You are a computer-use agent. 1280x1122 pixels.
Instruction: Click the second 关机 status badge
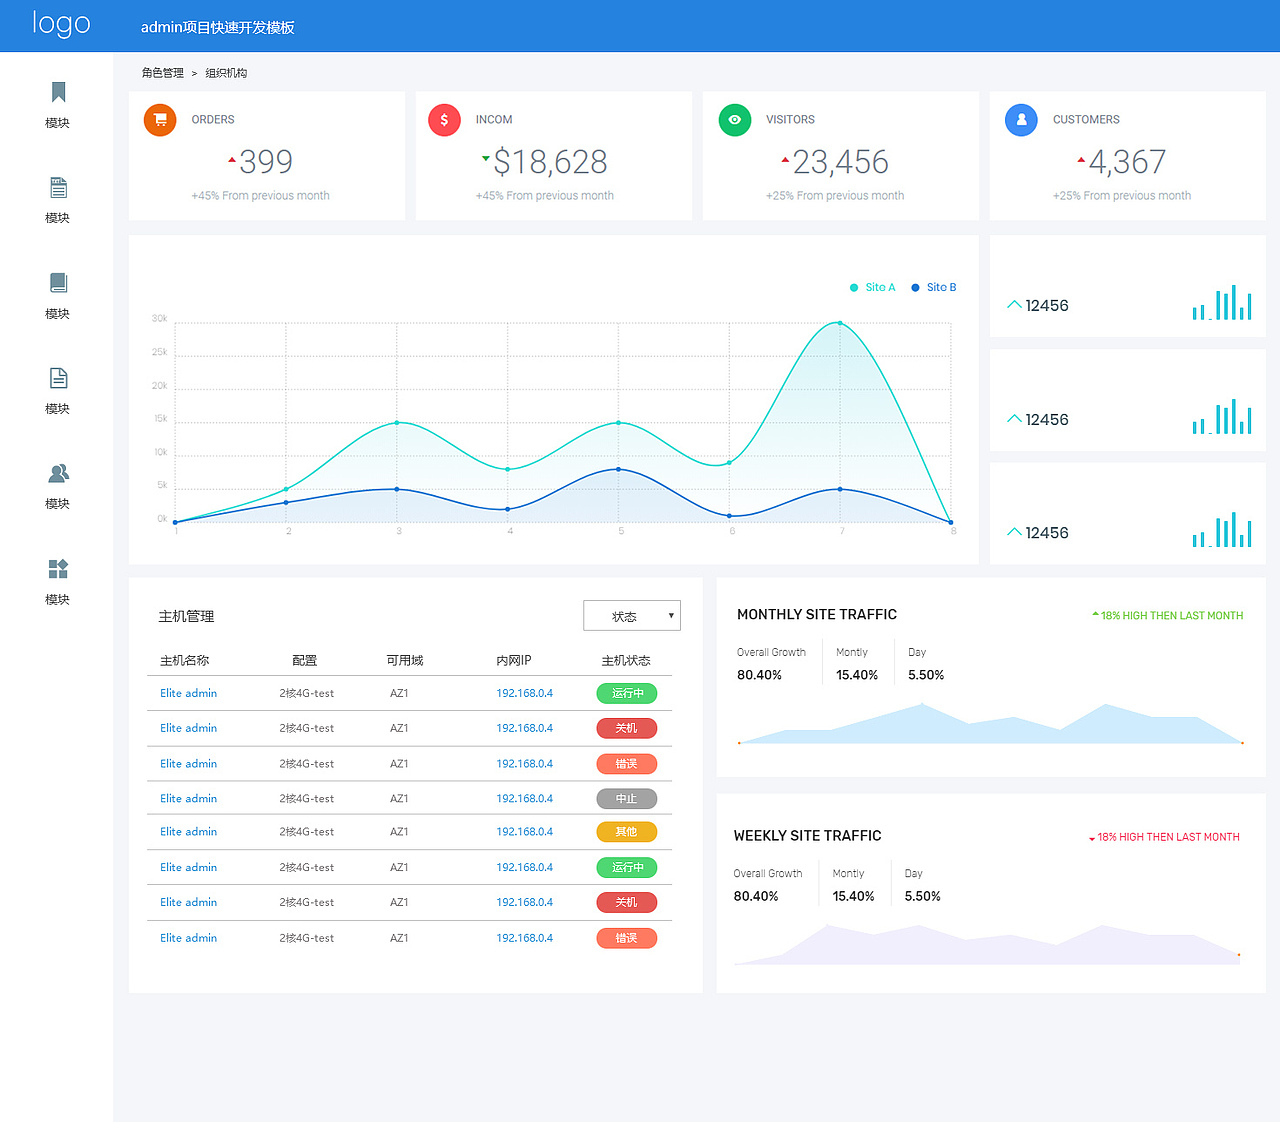(627, 902)
